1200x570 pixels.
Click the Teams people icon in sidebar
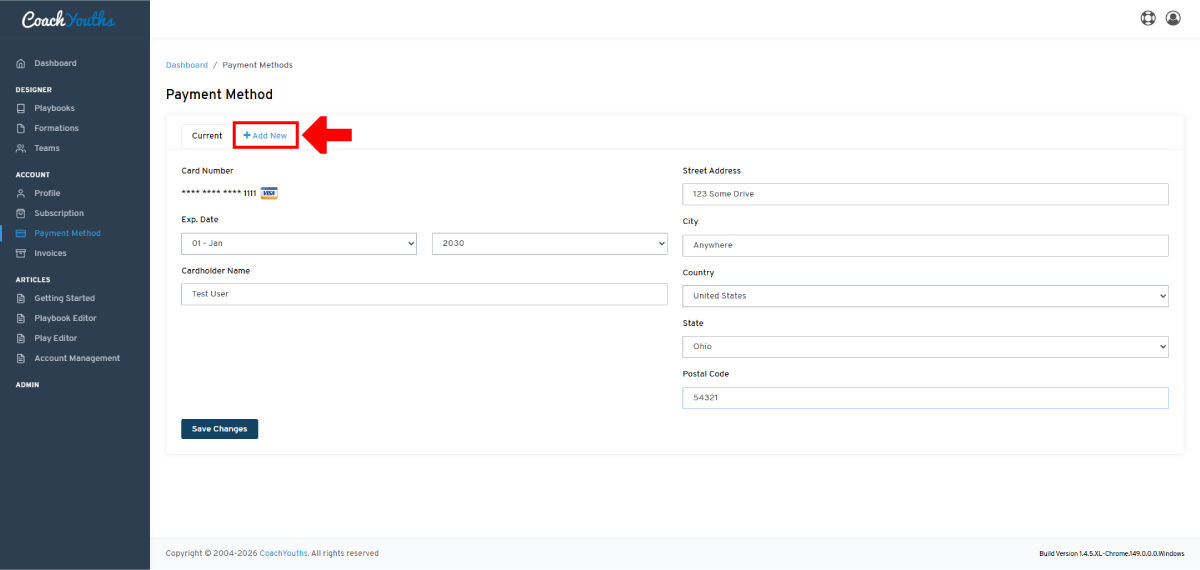[21, 148]
